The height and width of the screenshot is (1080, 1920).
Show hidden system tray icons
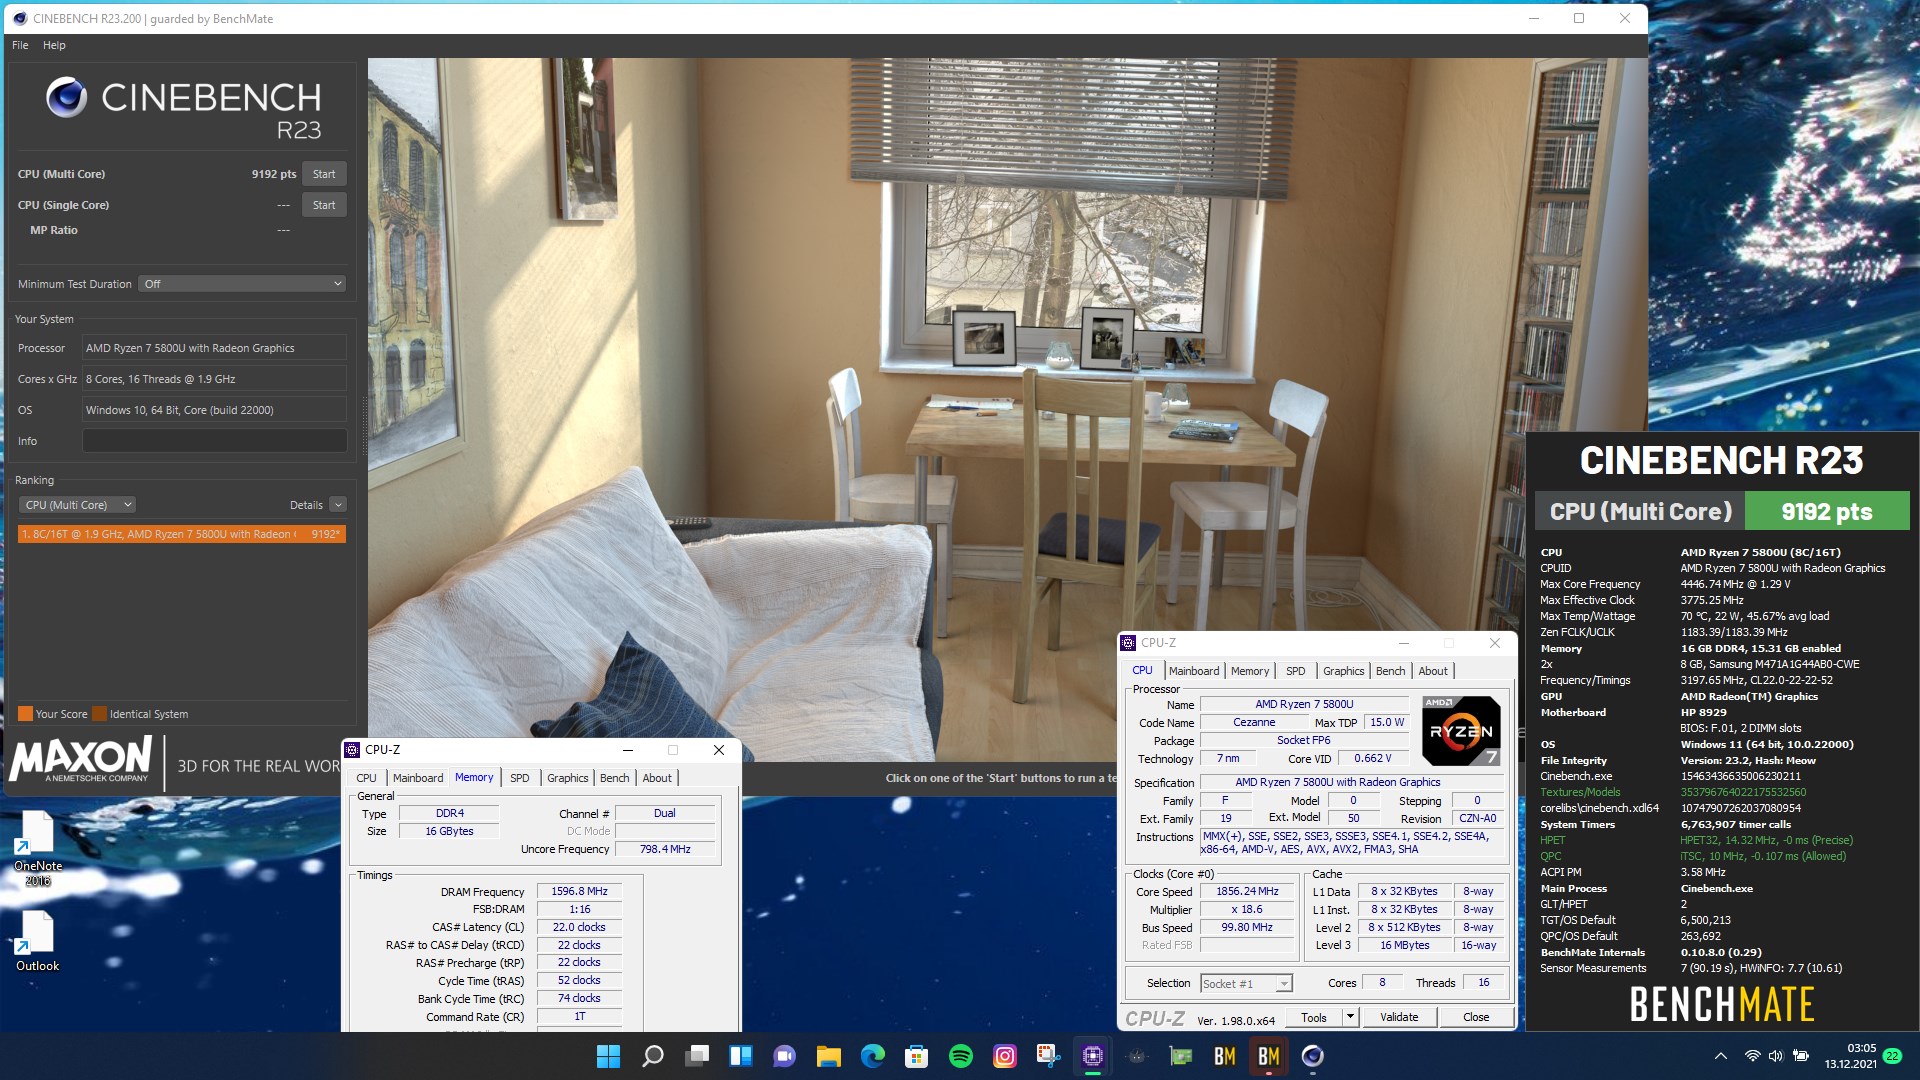[1721, 1056]
